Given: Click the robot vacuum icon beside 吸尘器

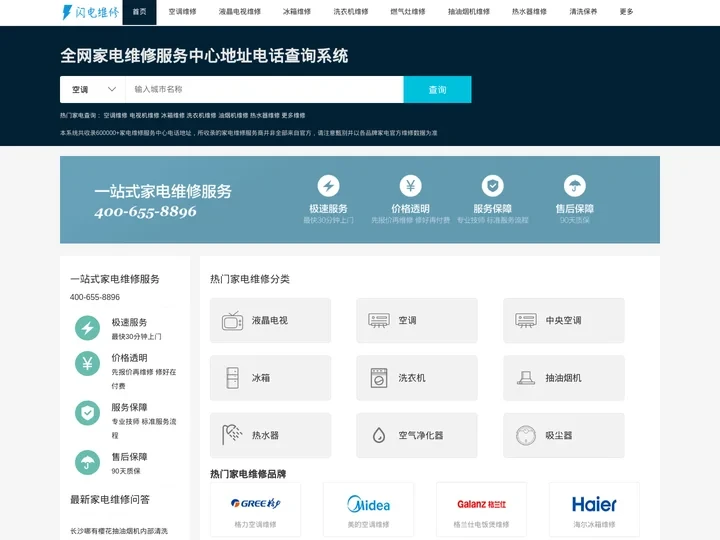Looking at the screenshot, I should pos(526,435).
